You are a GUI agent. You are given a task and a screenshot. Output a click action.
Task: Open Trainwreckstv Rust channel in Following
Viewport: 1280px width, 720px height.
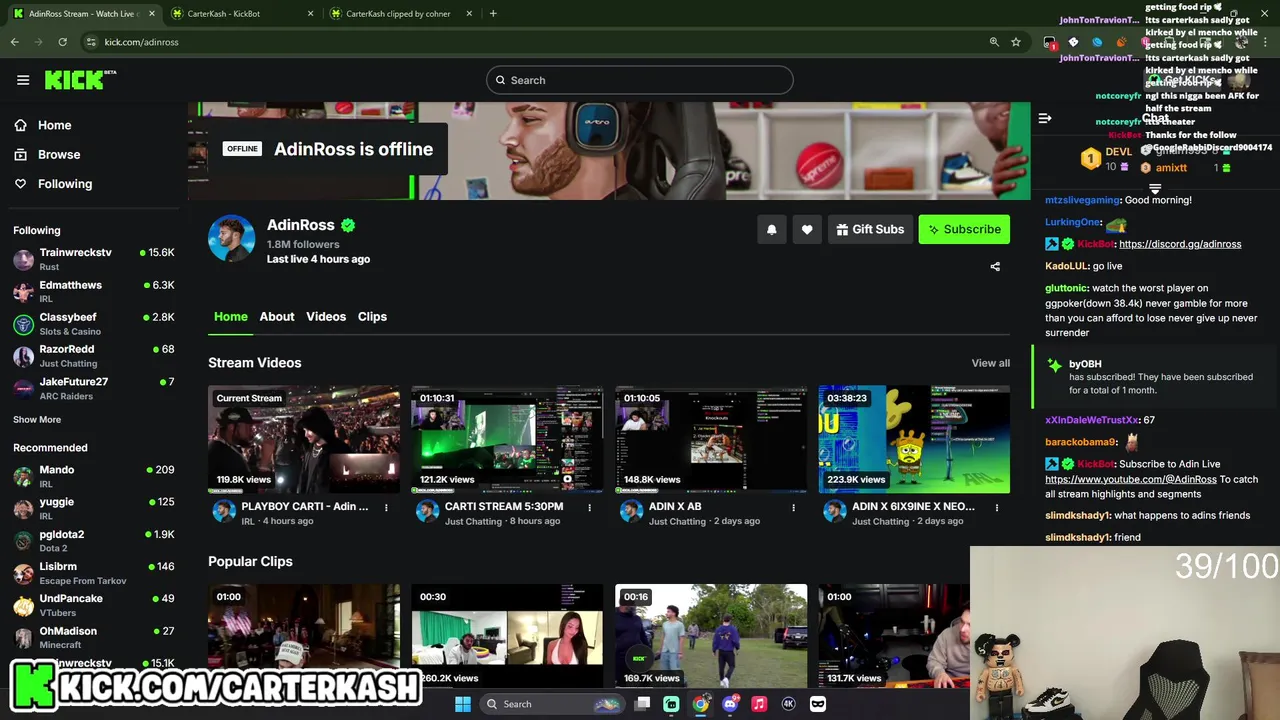[x=94, y=259]
